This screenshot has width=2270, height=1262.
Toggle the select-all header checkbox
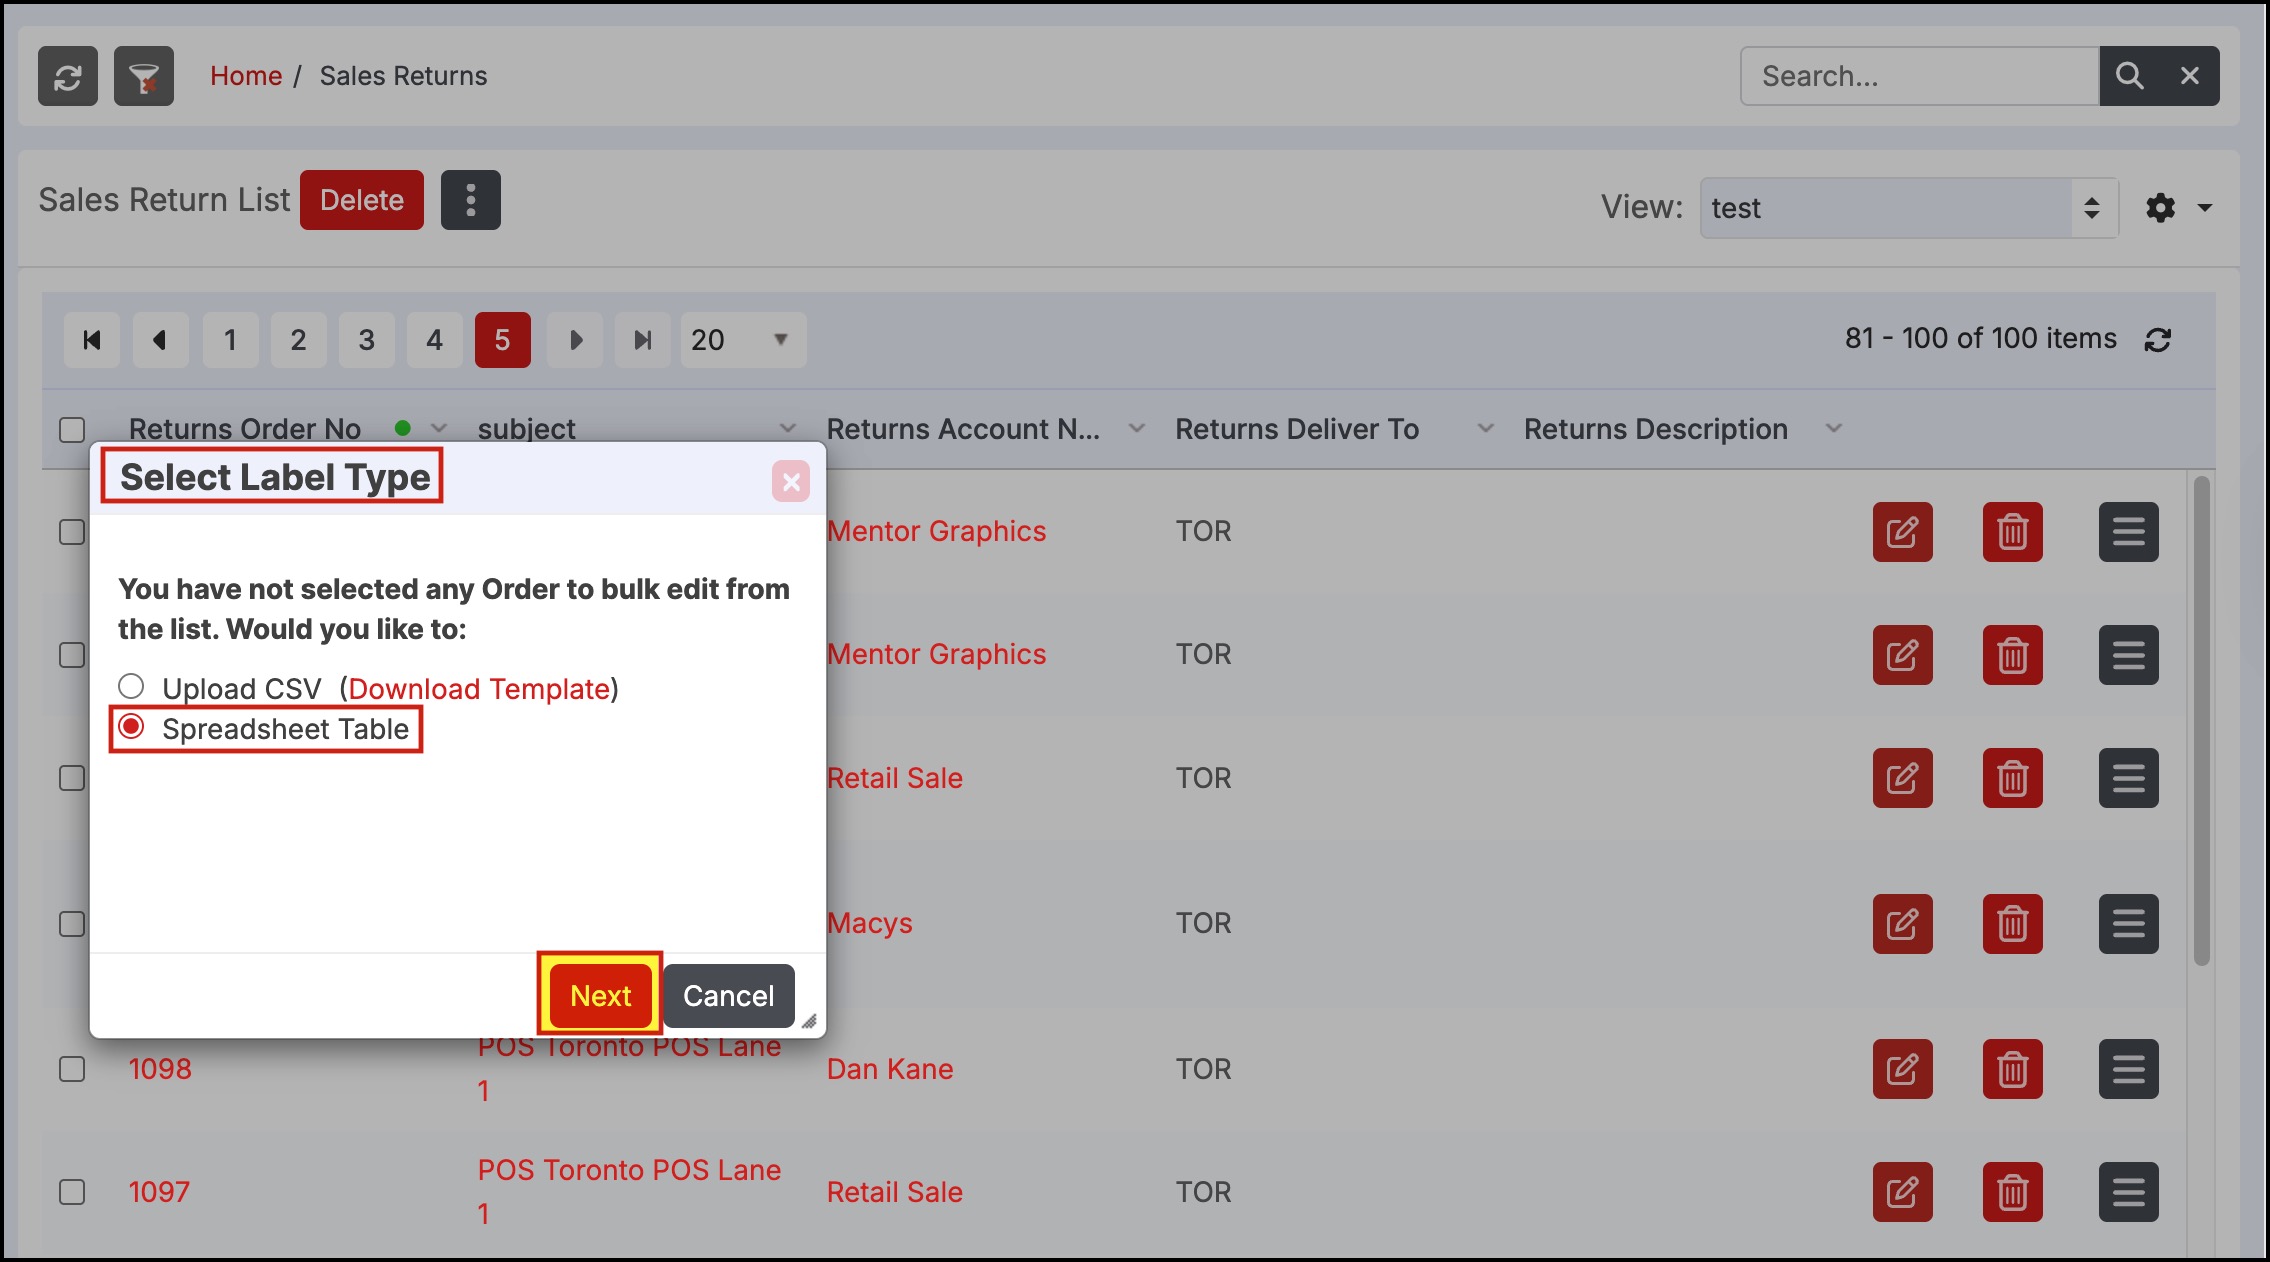click(x=72, y=429)
